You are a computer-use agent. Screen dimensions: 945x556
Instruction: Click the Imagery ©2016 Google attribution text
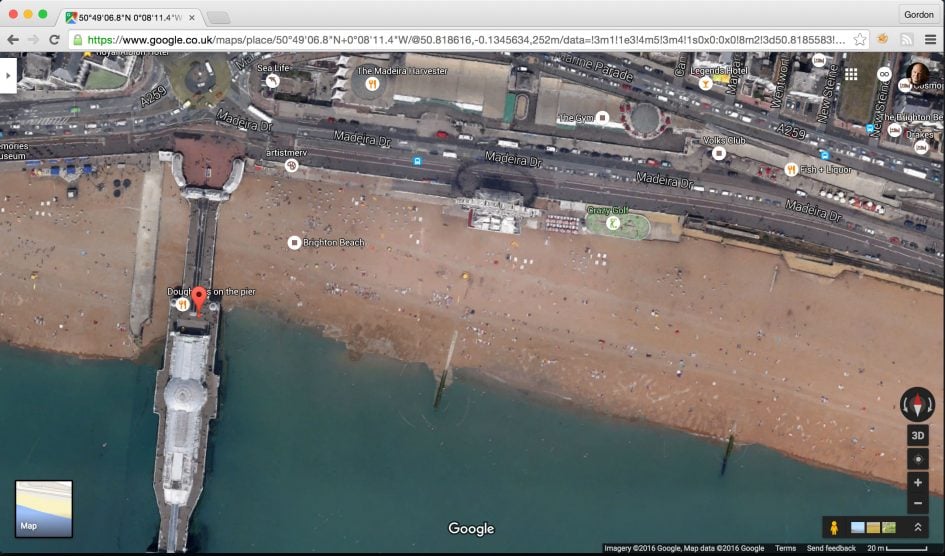point(642,548)
